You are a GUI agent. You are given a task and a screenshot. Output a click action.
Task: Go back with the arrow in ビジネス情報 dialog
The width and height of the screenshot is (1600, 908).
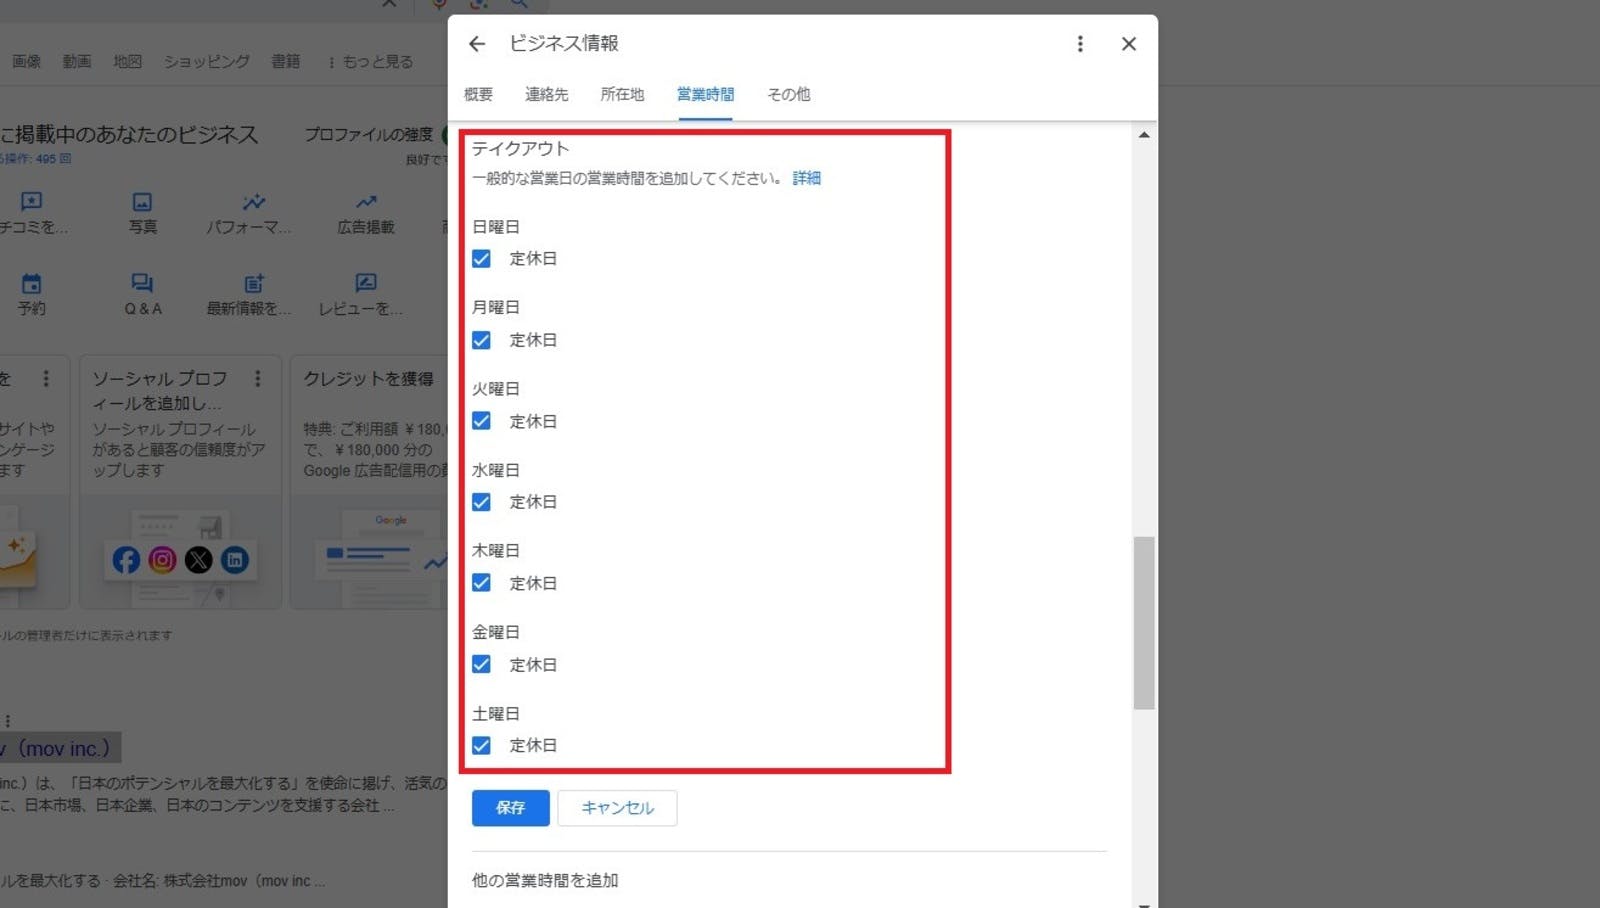coord(477,44)
